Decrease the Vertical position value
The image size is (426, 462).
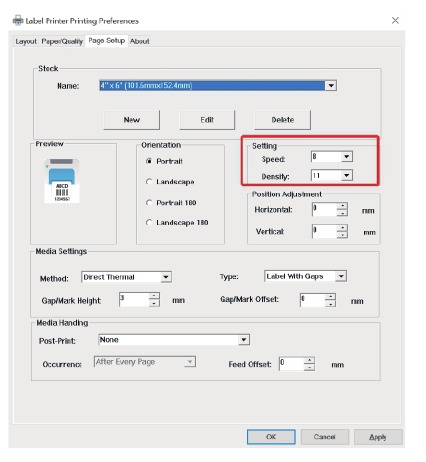(342, 235)
